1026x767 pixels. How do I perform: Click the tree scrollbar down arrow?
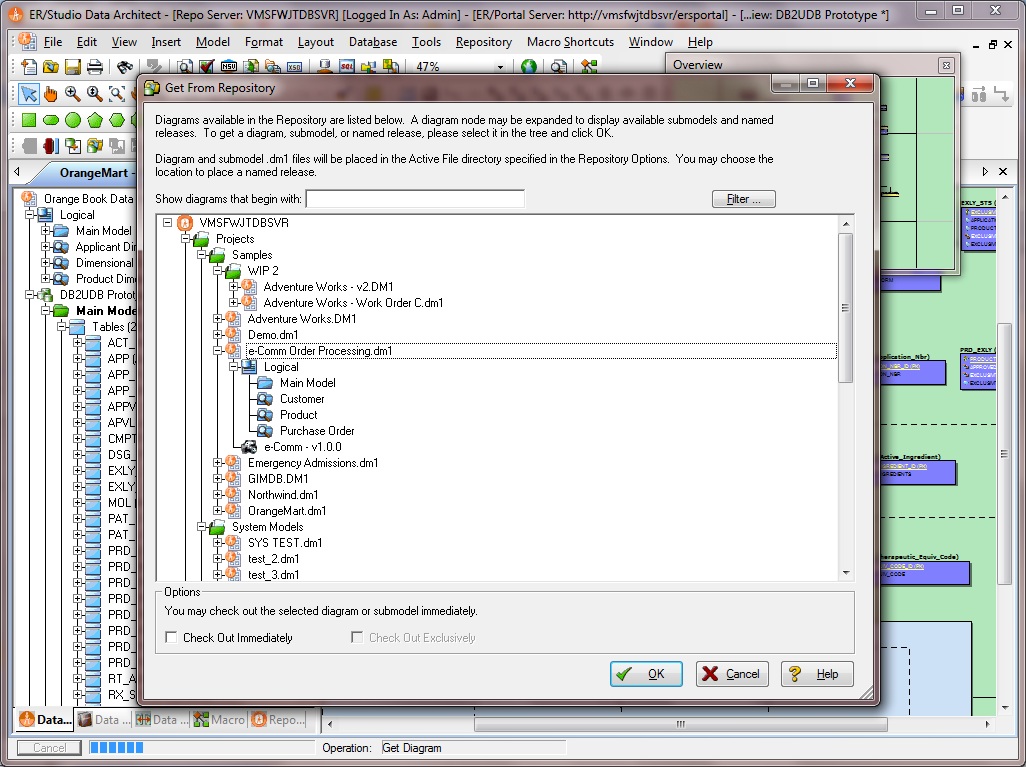845,573
